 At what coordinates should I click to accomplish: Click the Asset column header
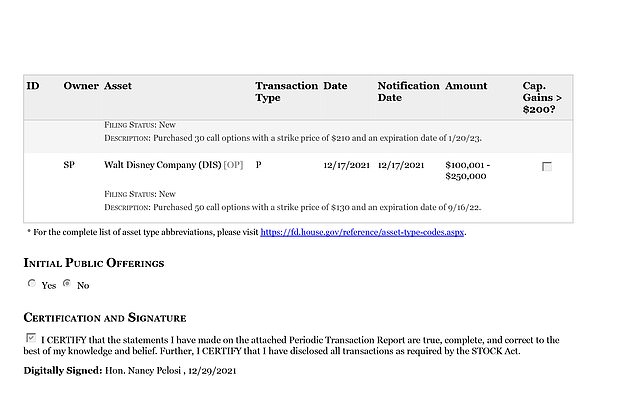[x=118, y=86]
